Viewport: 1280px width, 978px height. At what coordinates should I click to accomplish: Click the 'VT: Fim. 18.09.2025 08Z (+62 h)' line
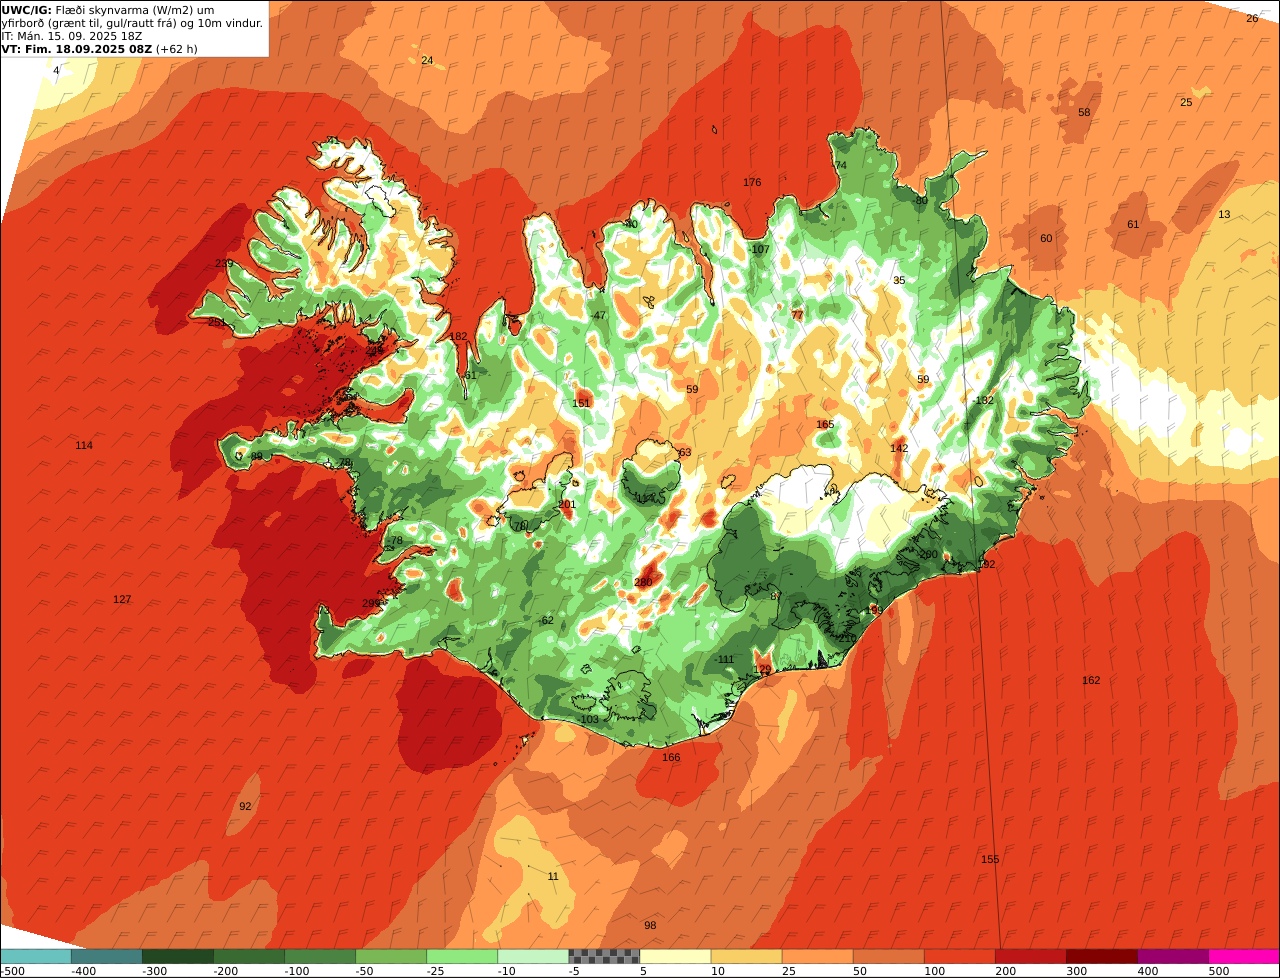pyautogui.click(x=100, y=49)
